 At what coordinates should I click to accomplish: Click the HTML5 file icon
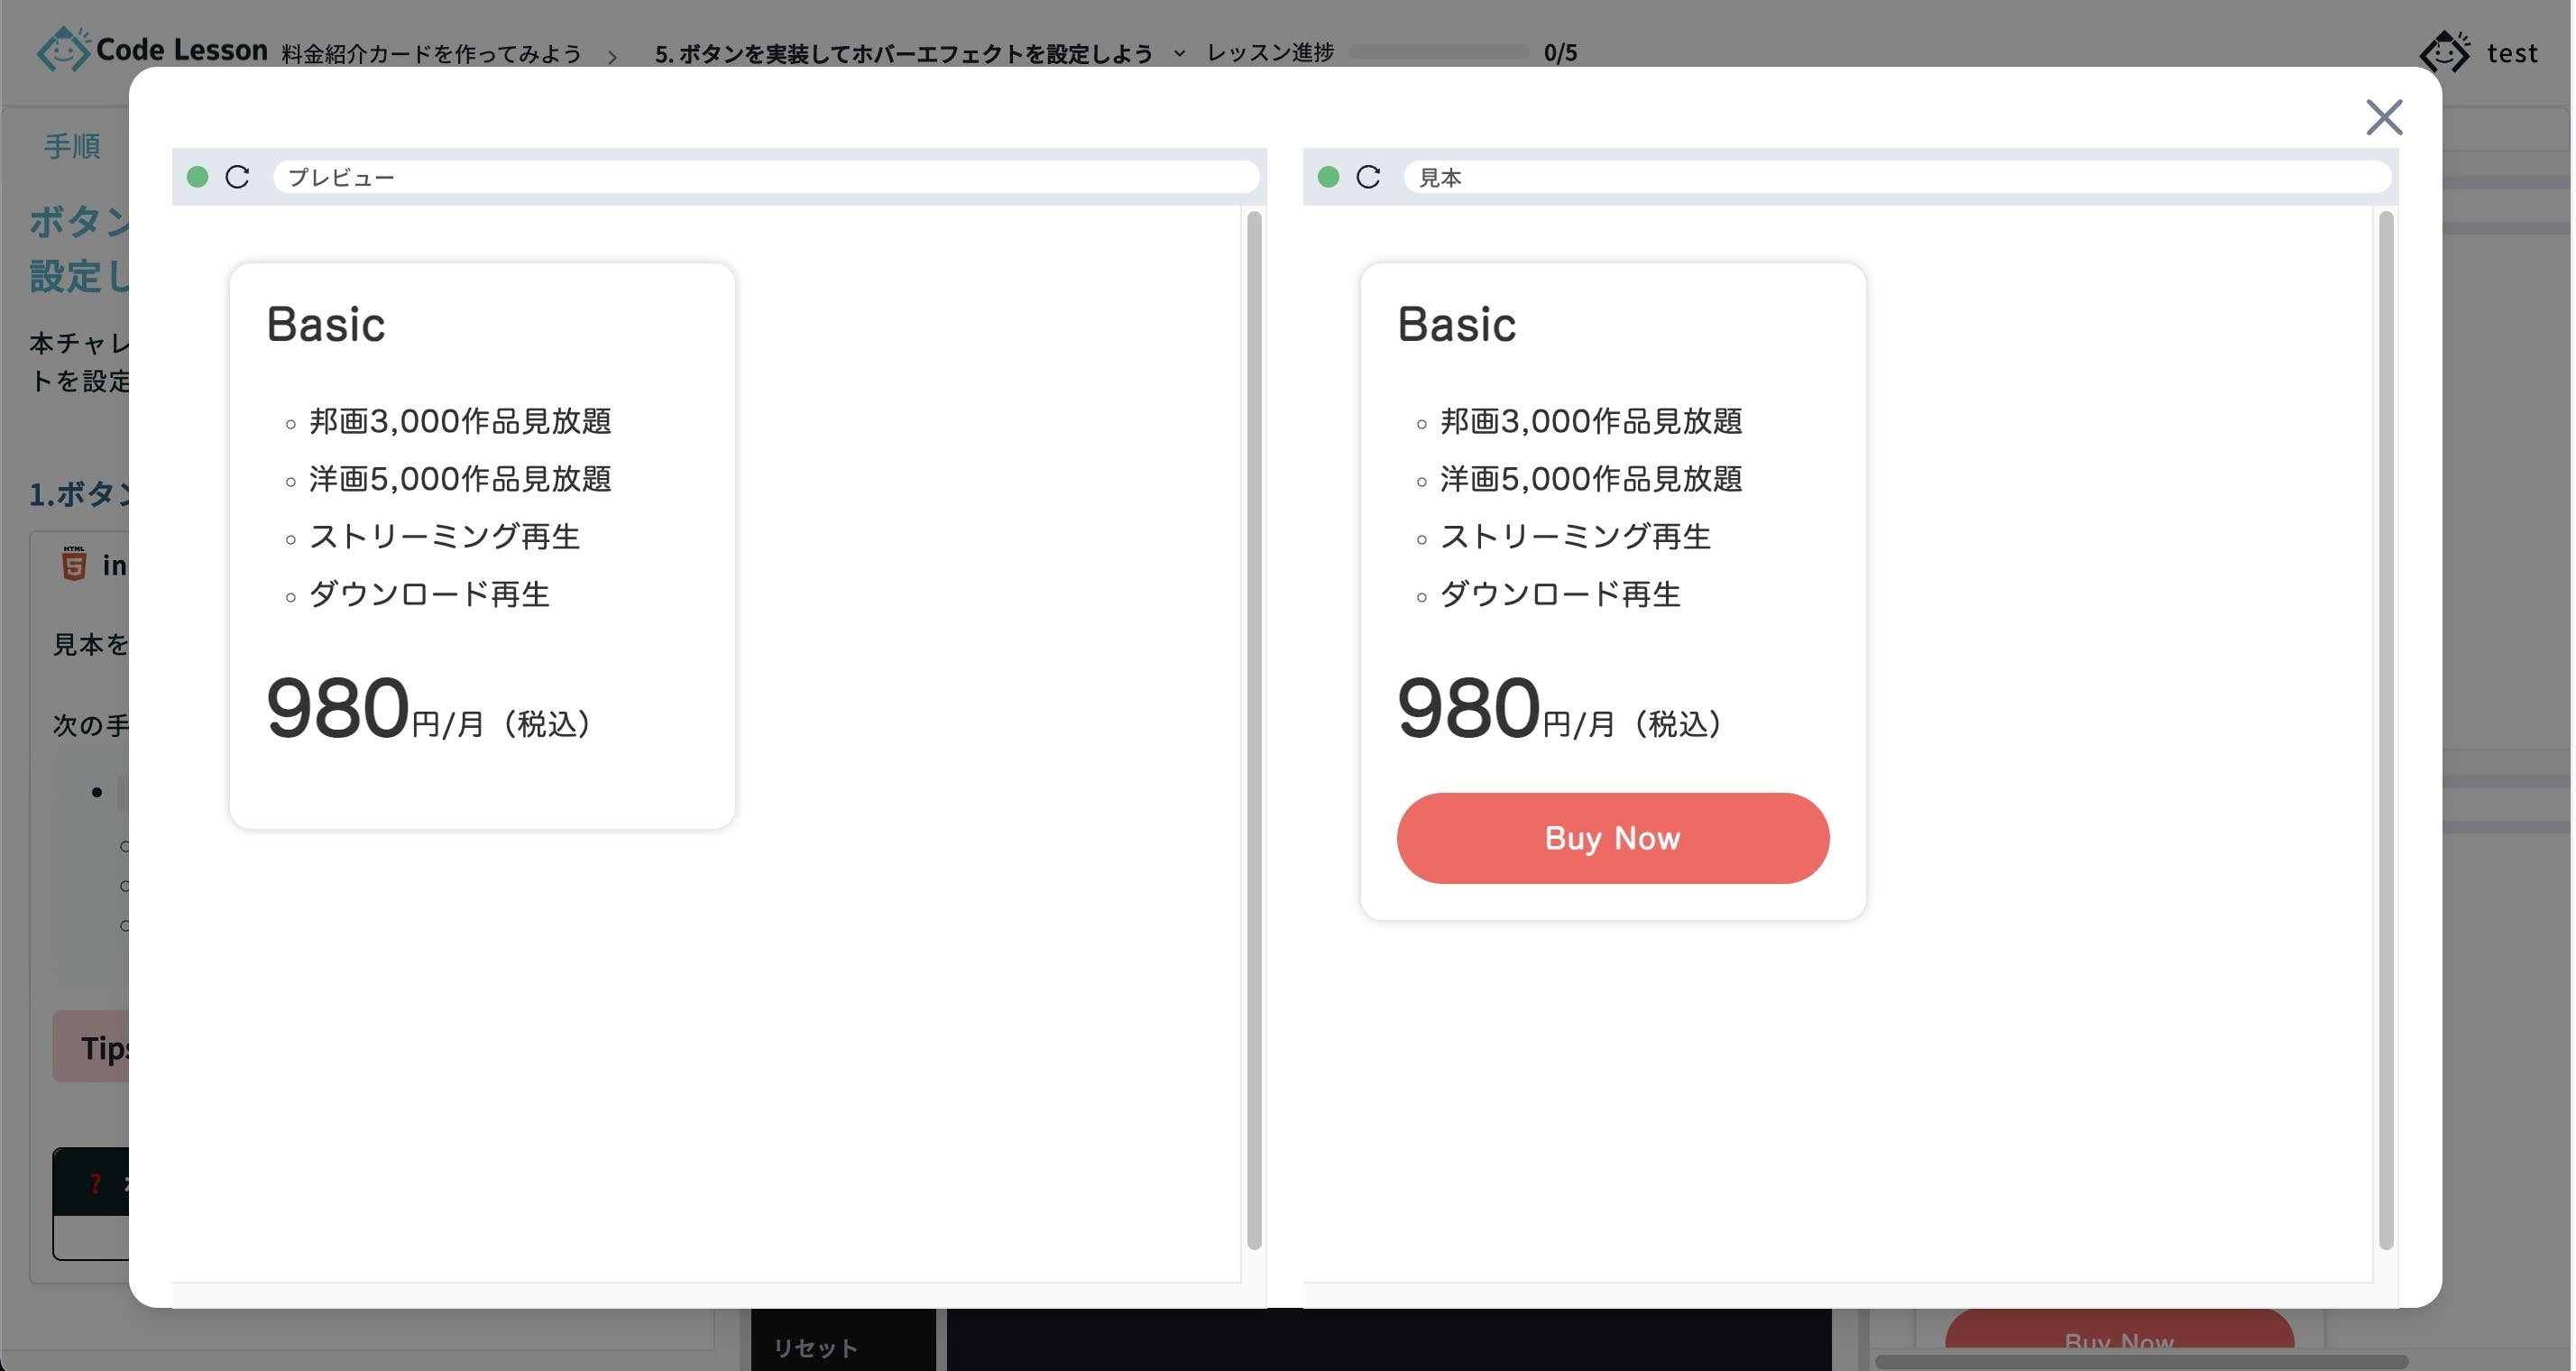coord(74,564)
